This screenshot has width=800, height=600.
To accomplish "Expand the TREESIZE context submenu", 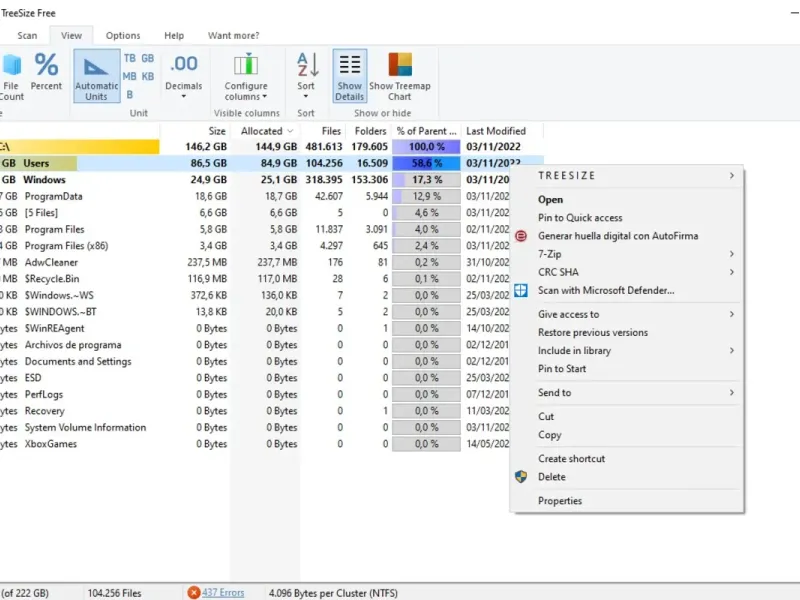I will click(627, 176).
